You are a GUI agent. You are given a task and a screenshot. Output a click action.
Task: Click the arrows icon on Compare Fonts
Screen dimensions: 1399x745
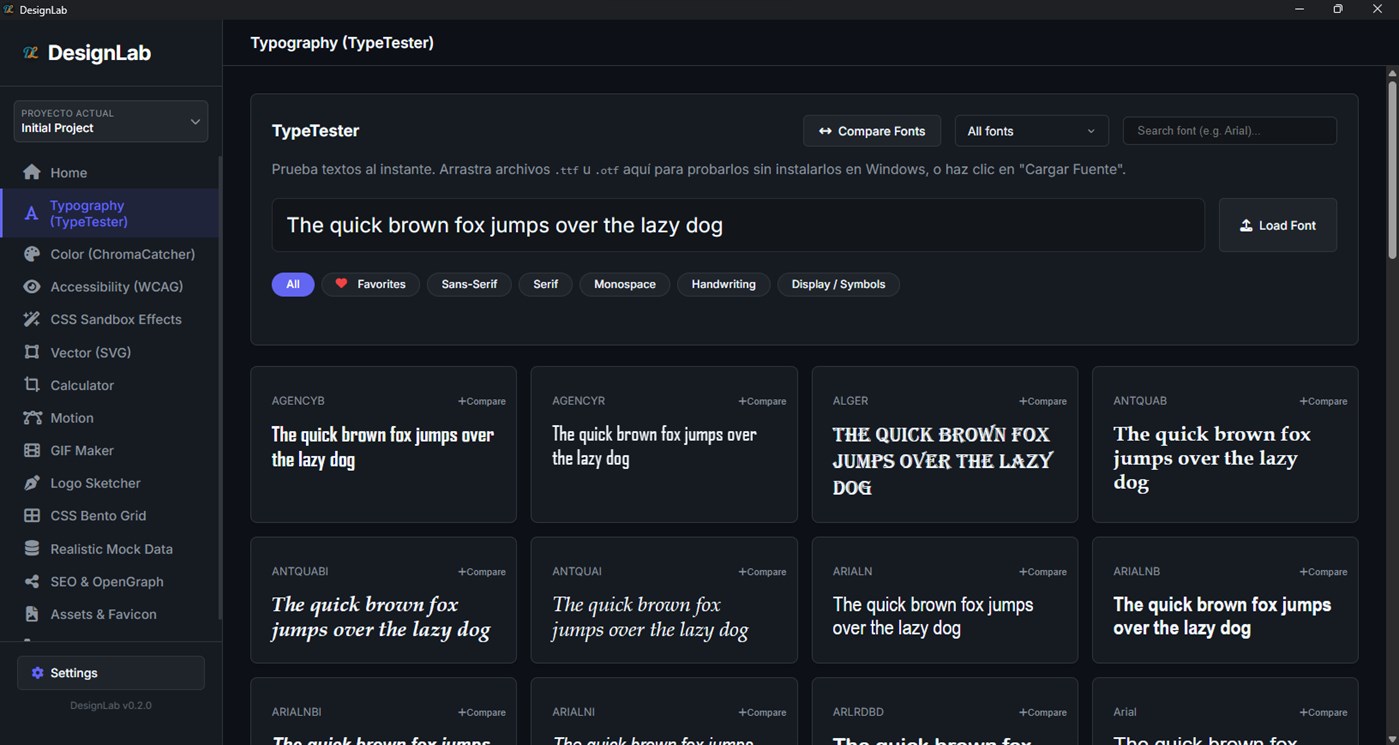(x=825, y=131)
